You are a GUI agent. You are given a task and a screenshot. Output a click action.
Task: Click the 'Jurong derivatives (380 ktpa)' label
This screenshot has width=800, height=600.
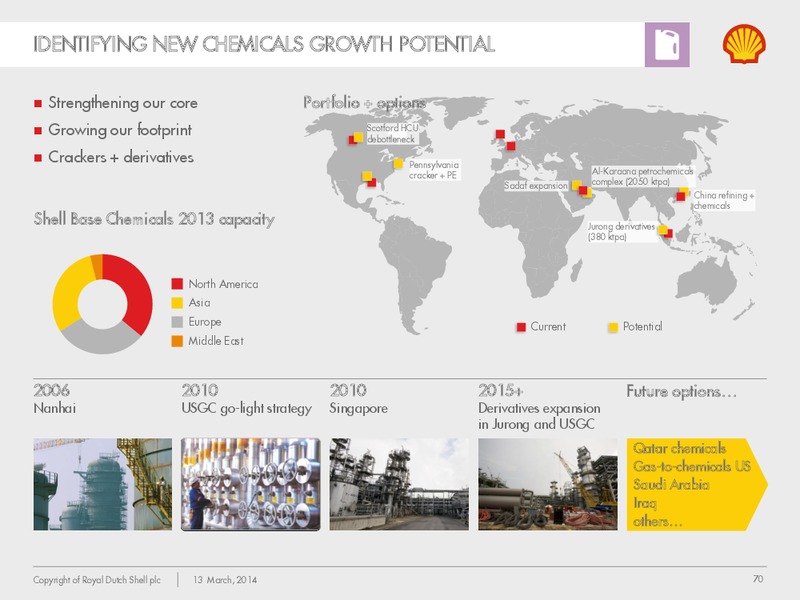coord(621,232)
